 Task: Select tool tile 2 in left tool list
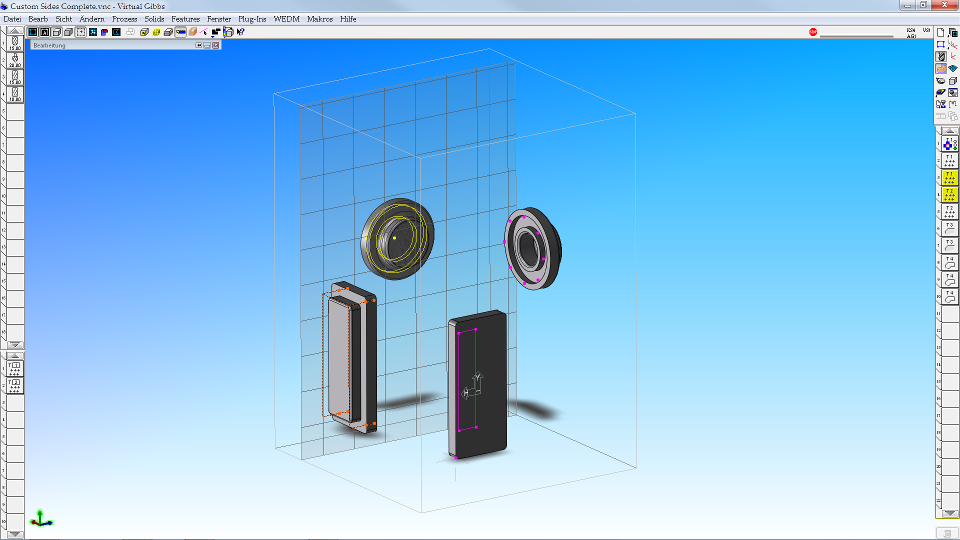point(15,60)
